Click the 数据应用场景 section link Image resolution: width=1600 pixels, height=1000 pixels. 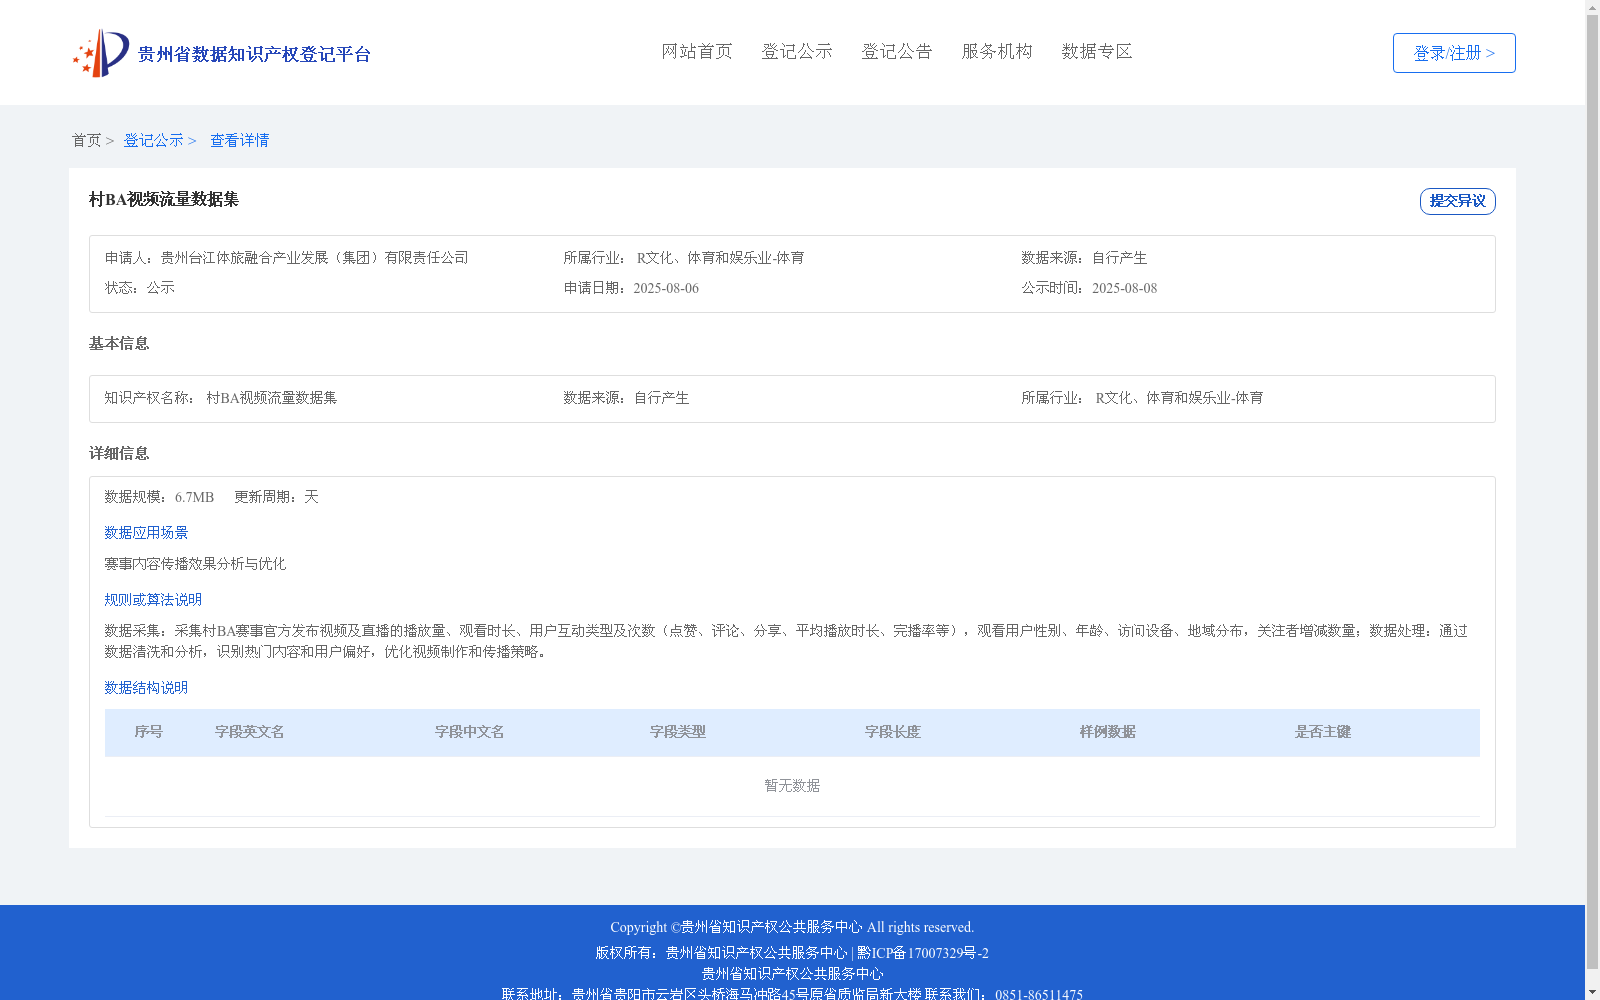click(x=145, y=532)
